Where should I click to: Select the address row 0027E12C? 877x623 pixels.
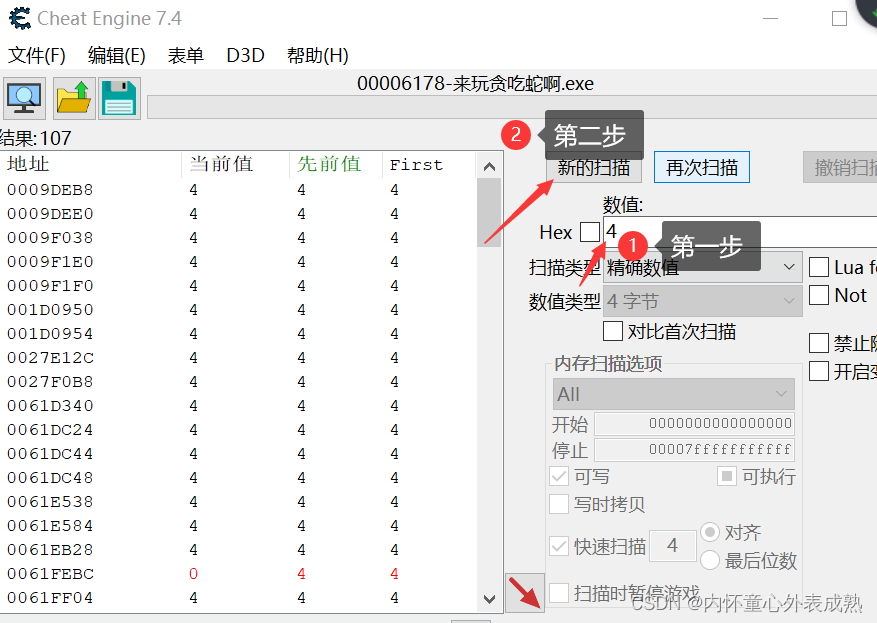click(239, 358)
